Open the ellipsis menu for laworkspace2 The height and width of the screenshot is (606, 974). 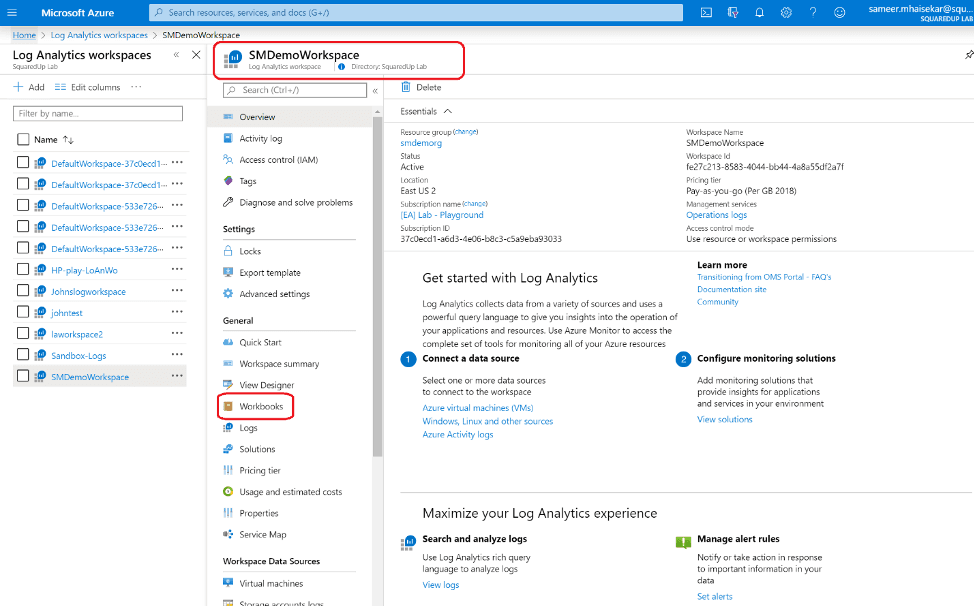(177, 333)
